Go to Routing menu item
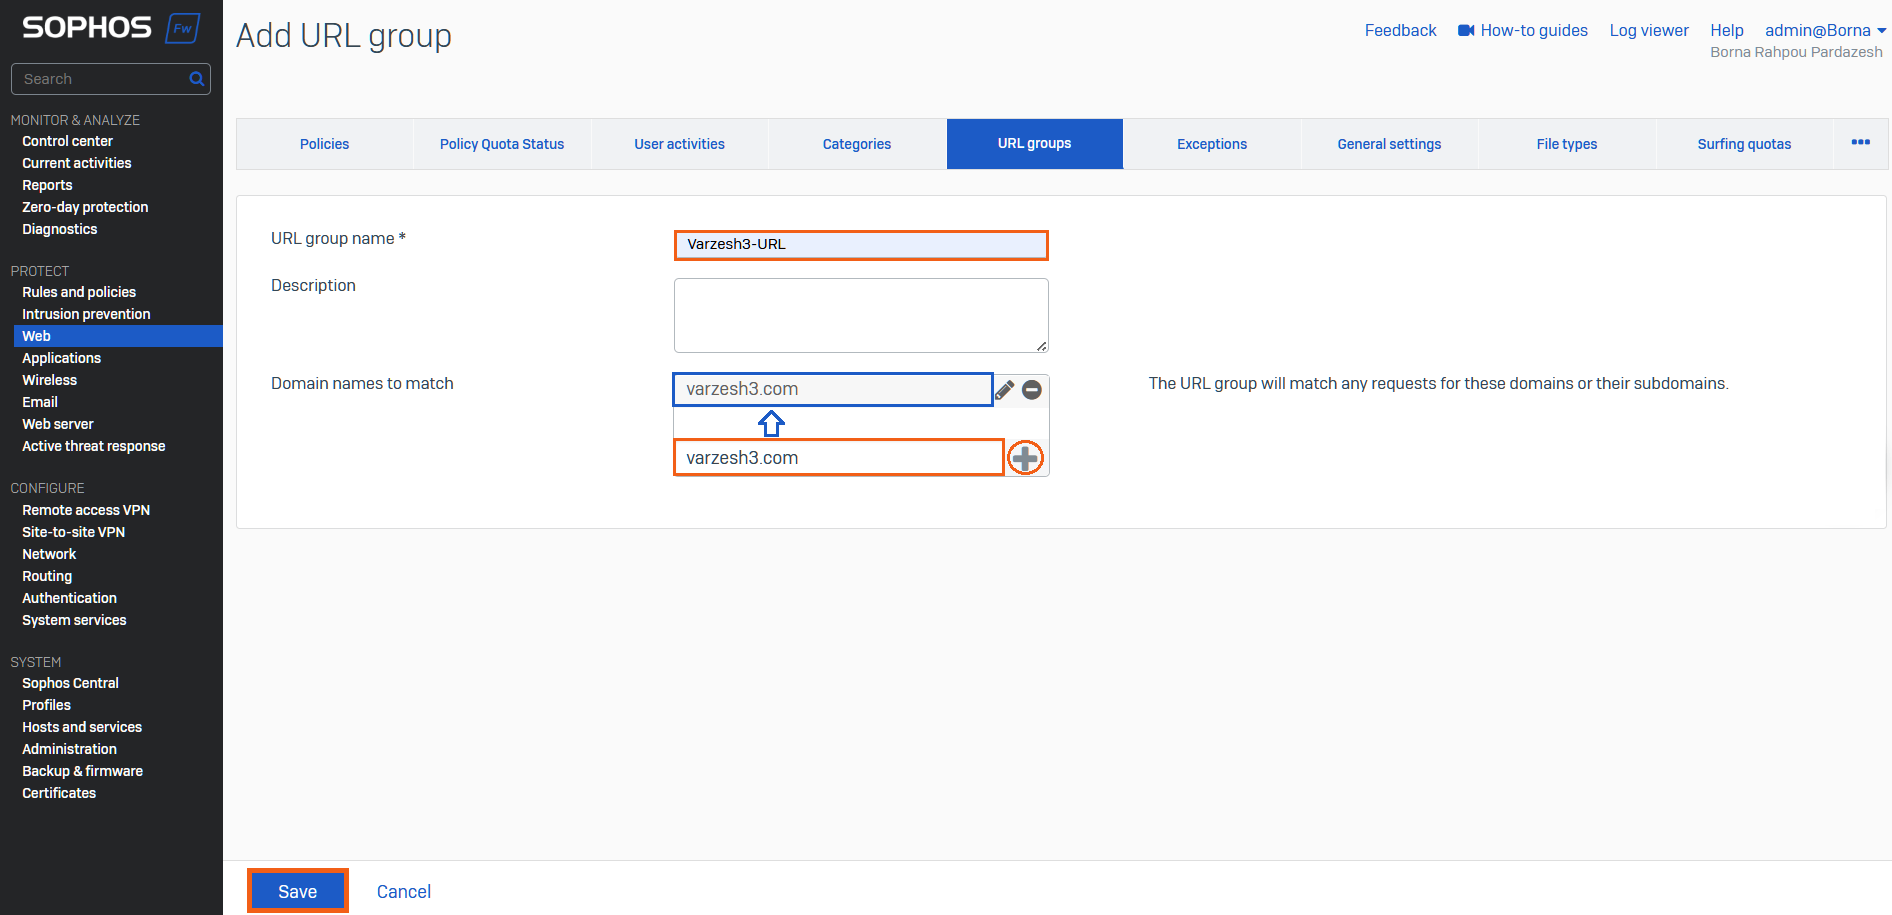 coord(47,576)
